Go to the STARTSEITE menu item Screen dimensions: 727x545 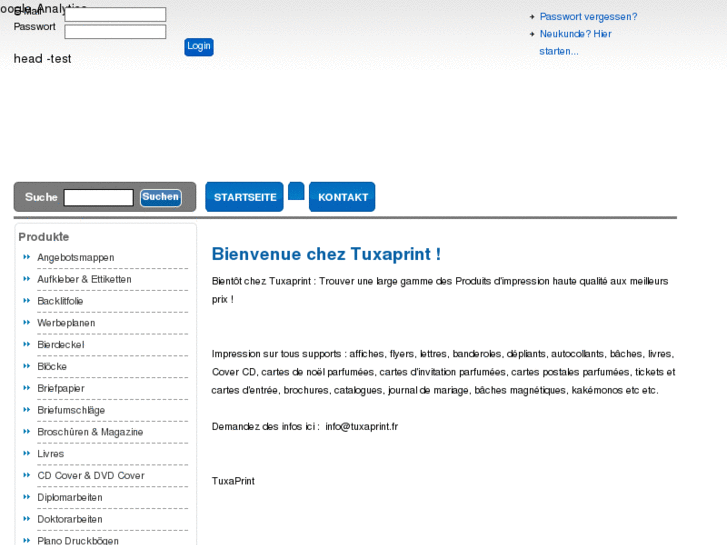pos(244,197)
